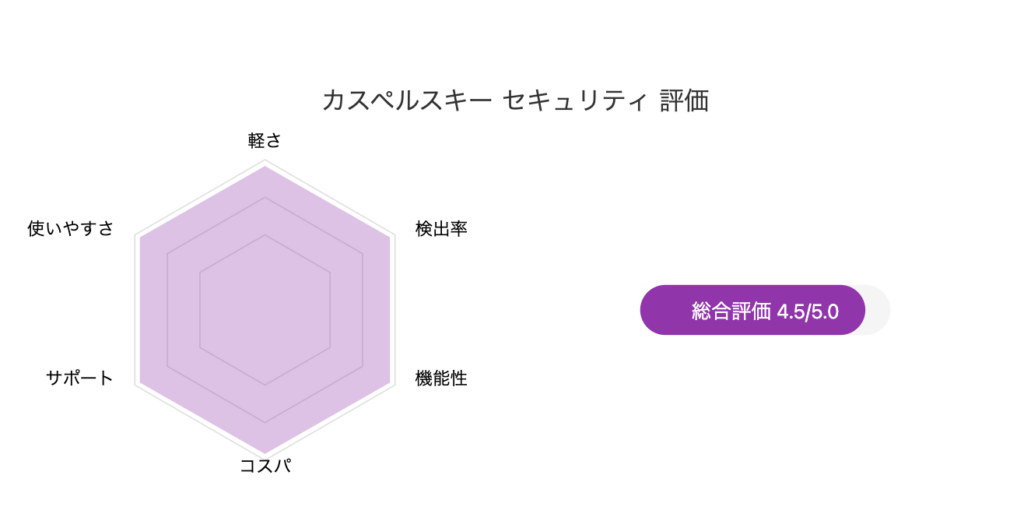Viewport: 1024px width, 514px height.
Task: Click the center of the radar chart
Action: coord(264,310)
